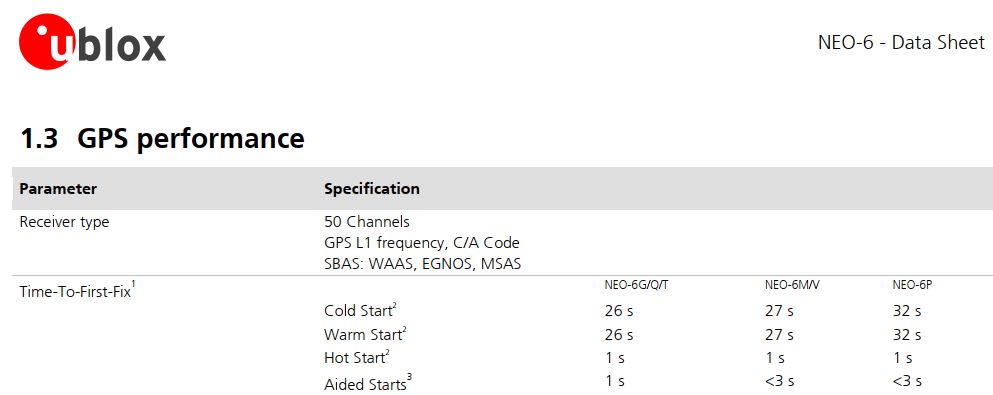Click the 50 Channels text

(x=367, y=222)
